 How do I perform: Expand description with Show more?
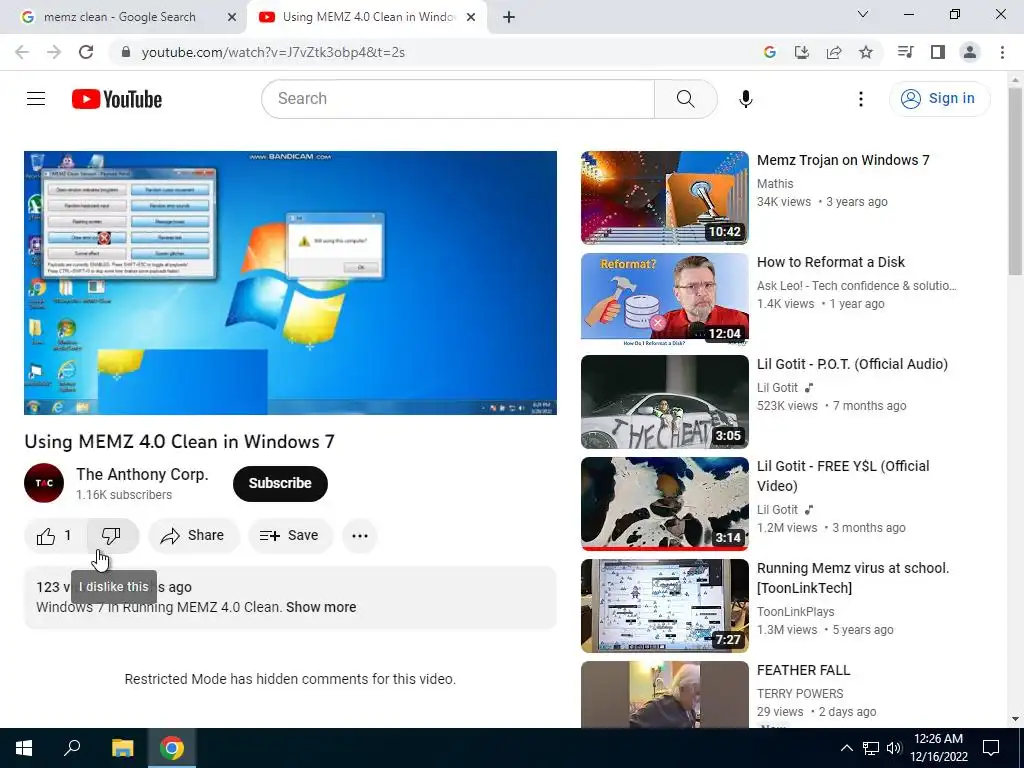coord(321,607)
